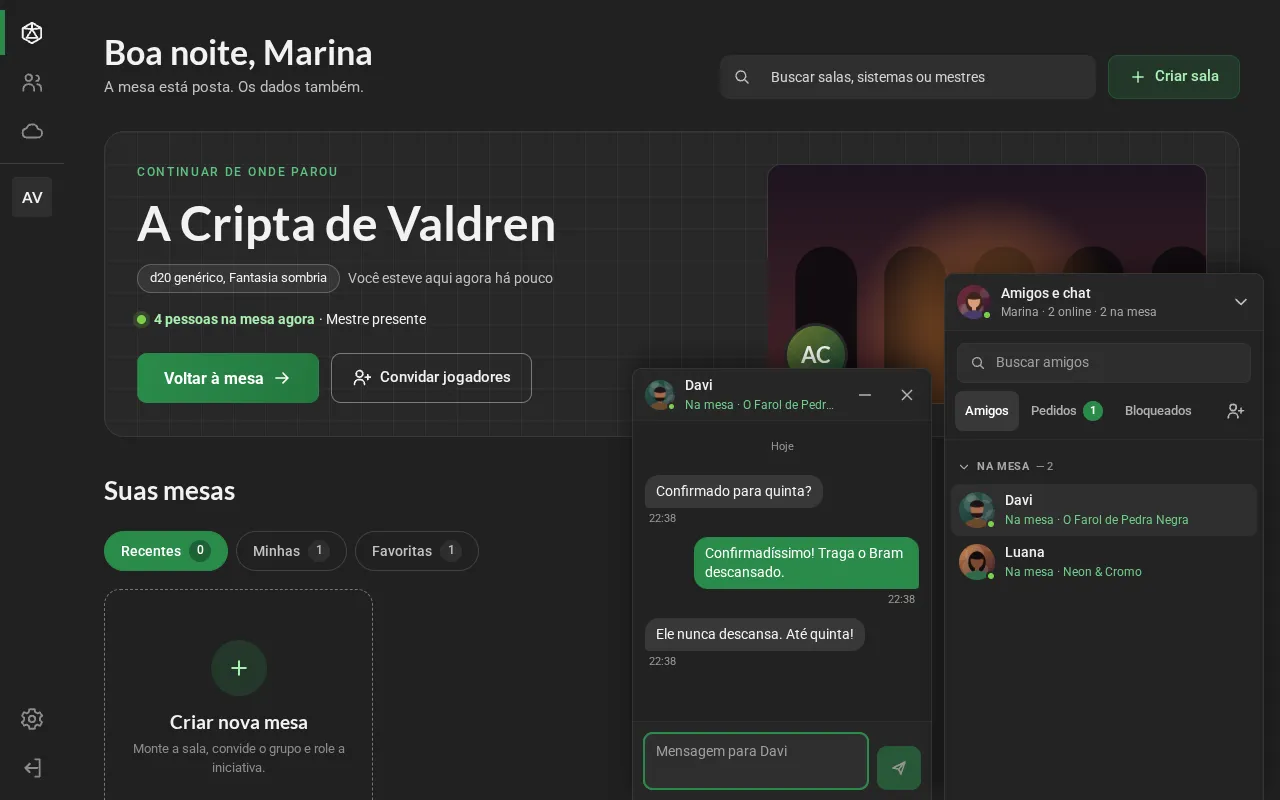The image size is (1280, 800).
Task: Click the 'Ele nunca descansa' message
Action: pyautogui.click(x=755, y=634)
